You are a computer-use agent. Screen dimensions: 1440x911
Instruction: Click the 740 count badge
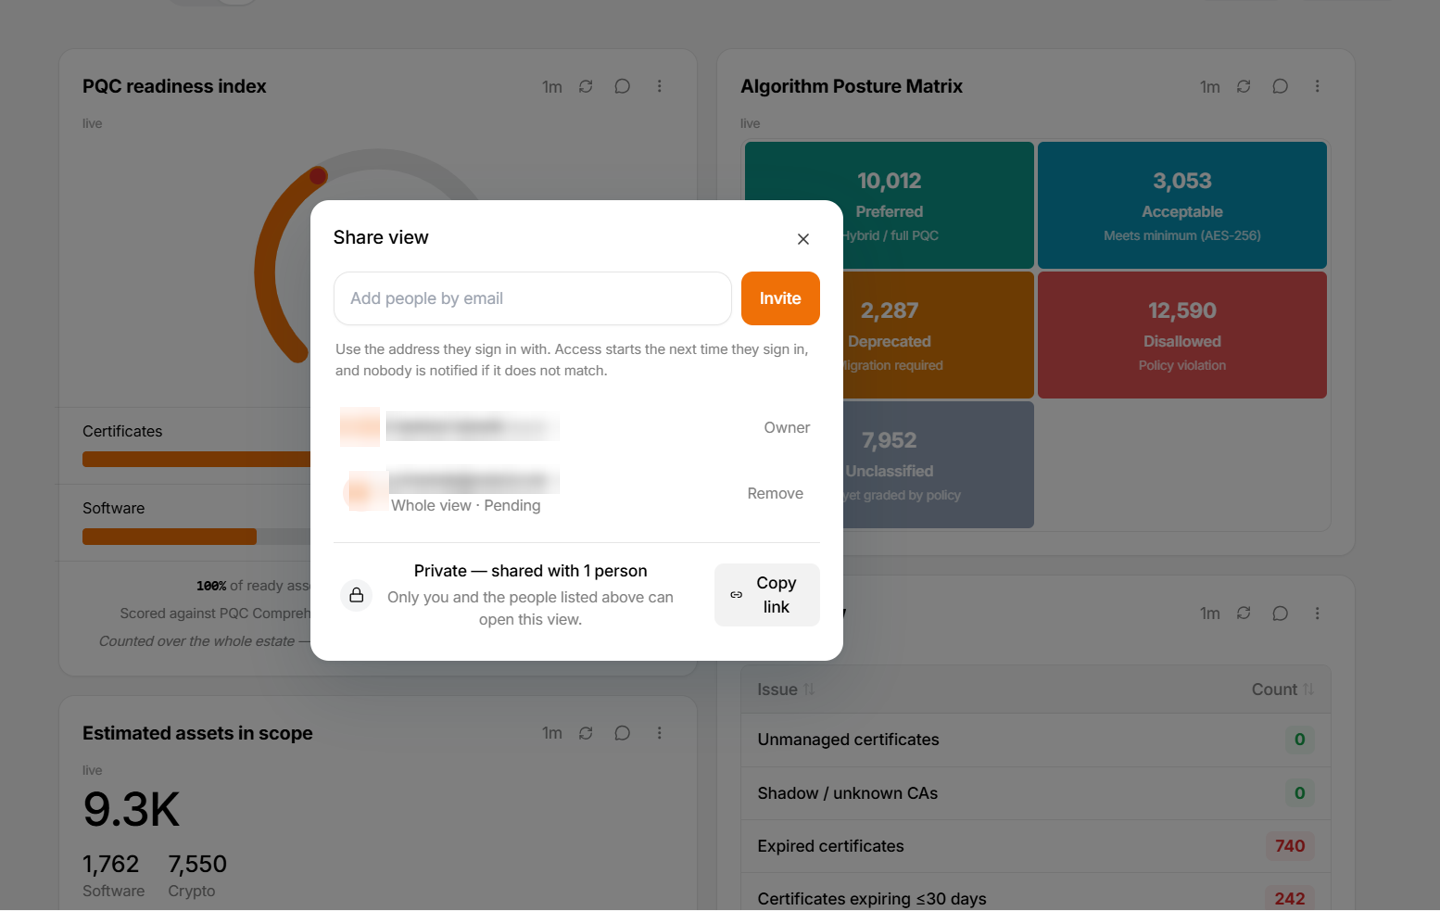point(1290,846)
